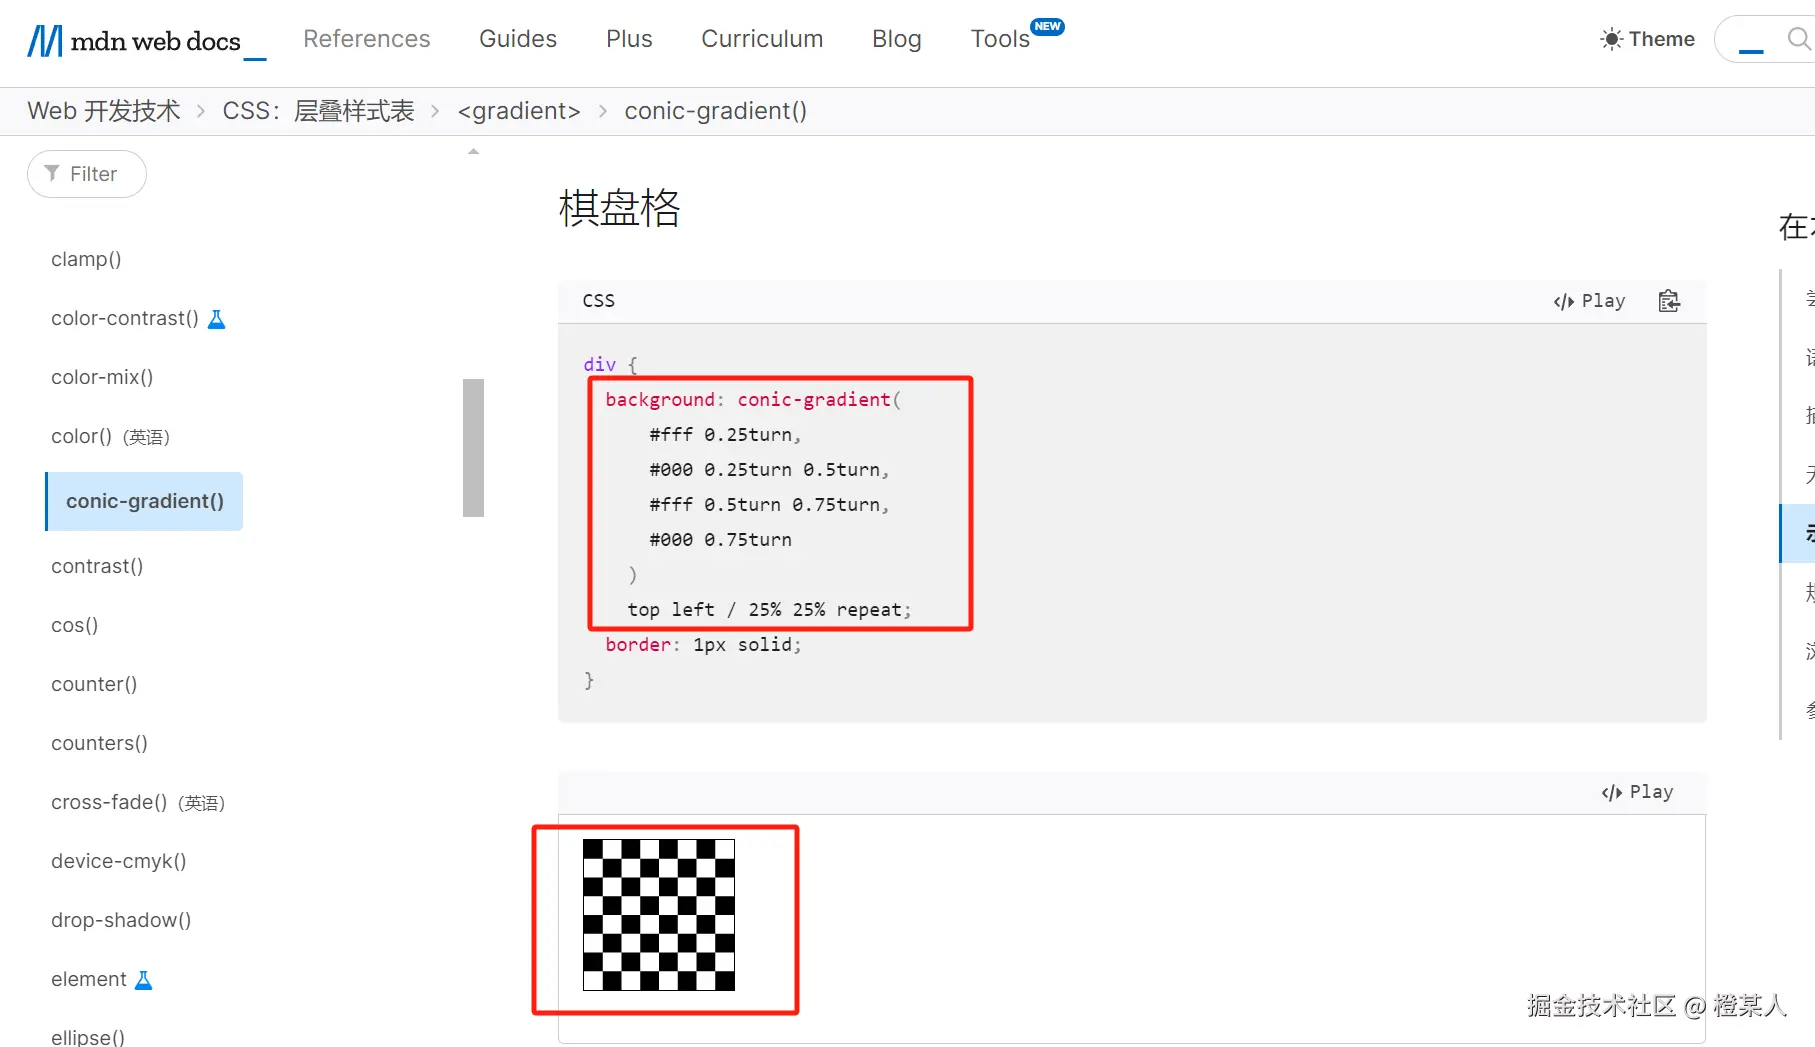This screenshot has width=1815, height=1047.
Task: Click the CSS language label of code block
Action: click(x=598, y=301)
